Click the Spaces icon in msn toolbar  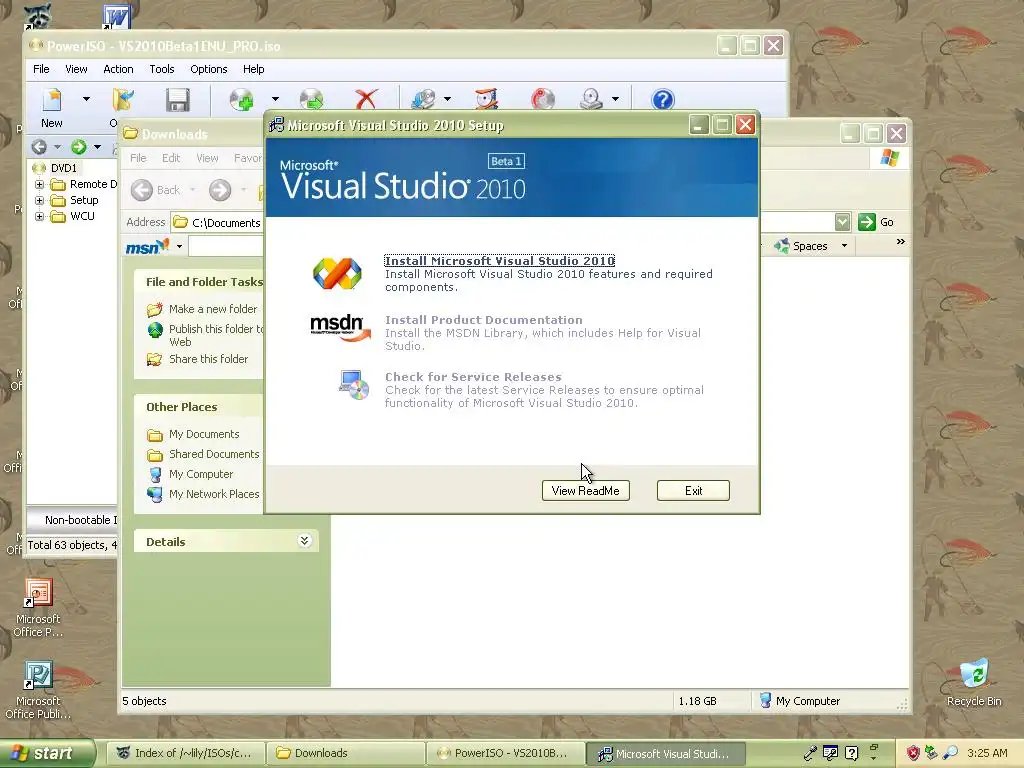(781, 246)
